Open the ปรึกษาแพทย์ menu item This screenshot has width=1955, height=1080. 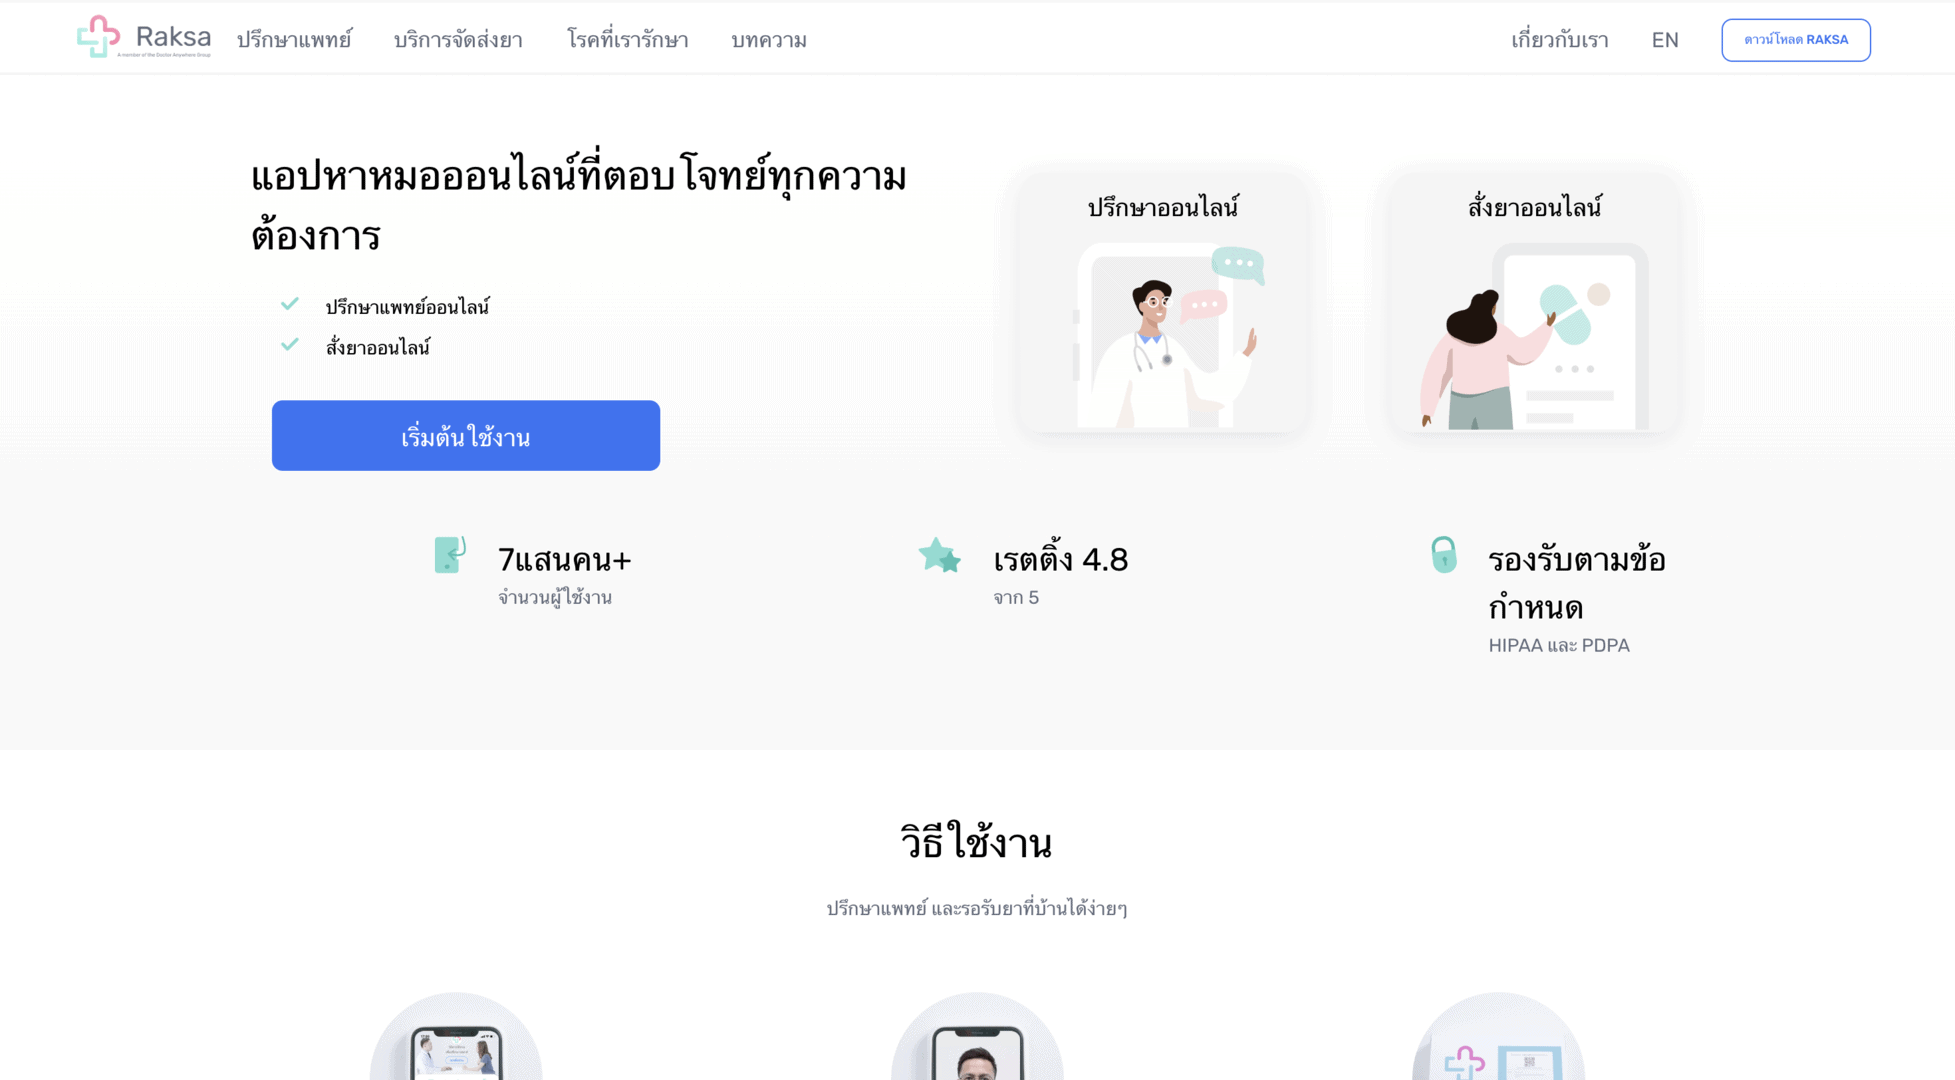coord(294,40)
